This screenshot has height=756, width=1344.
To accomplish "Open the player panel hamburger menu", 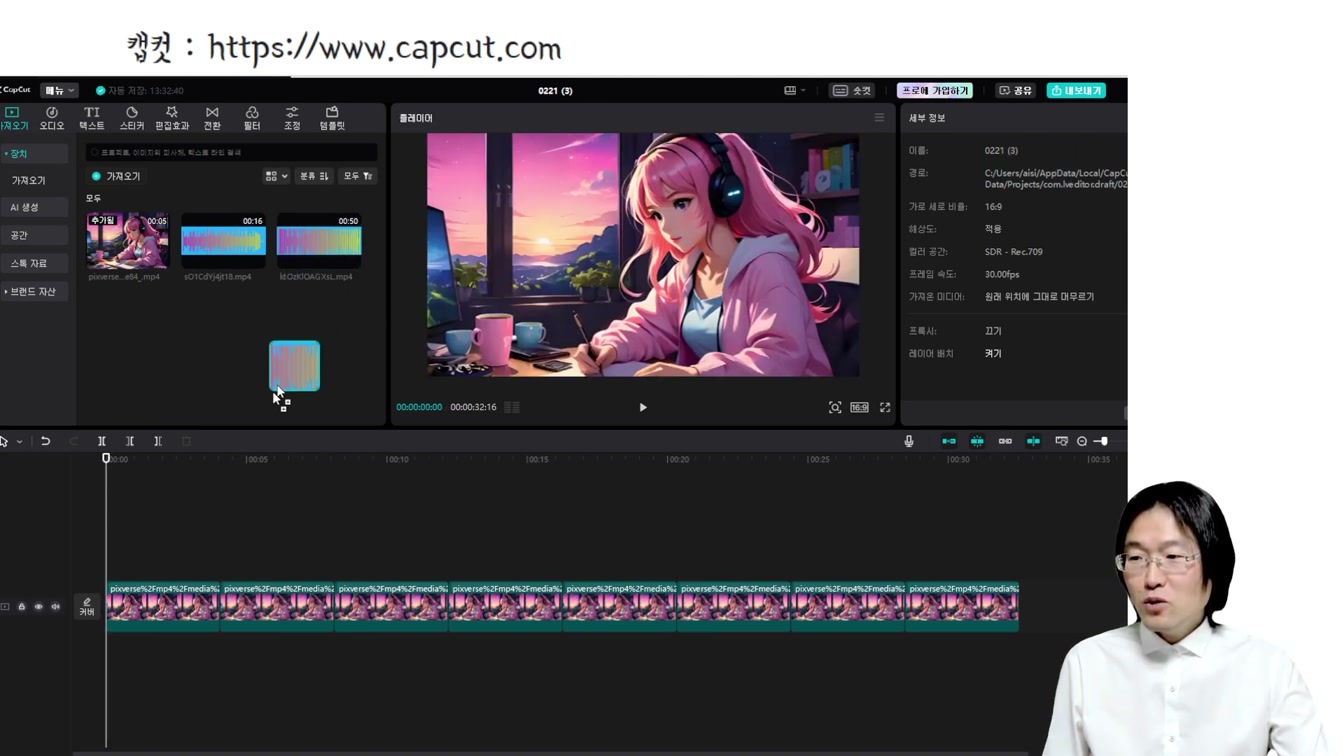I will [x=879, y=118].
